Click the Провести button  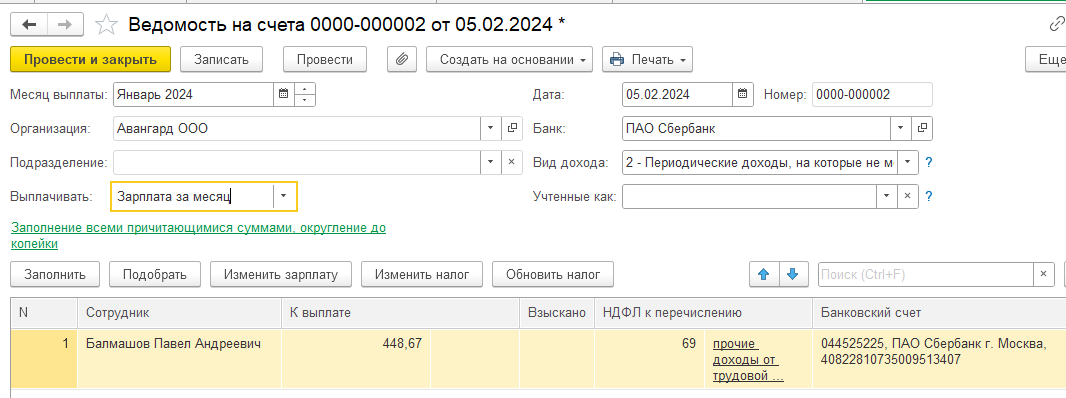325,59
